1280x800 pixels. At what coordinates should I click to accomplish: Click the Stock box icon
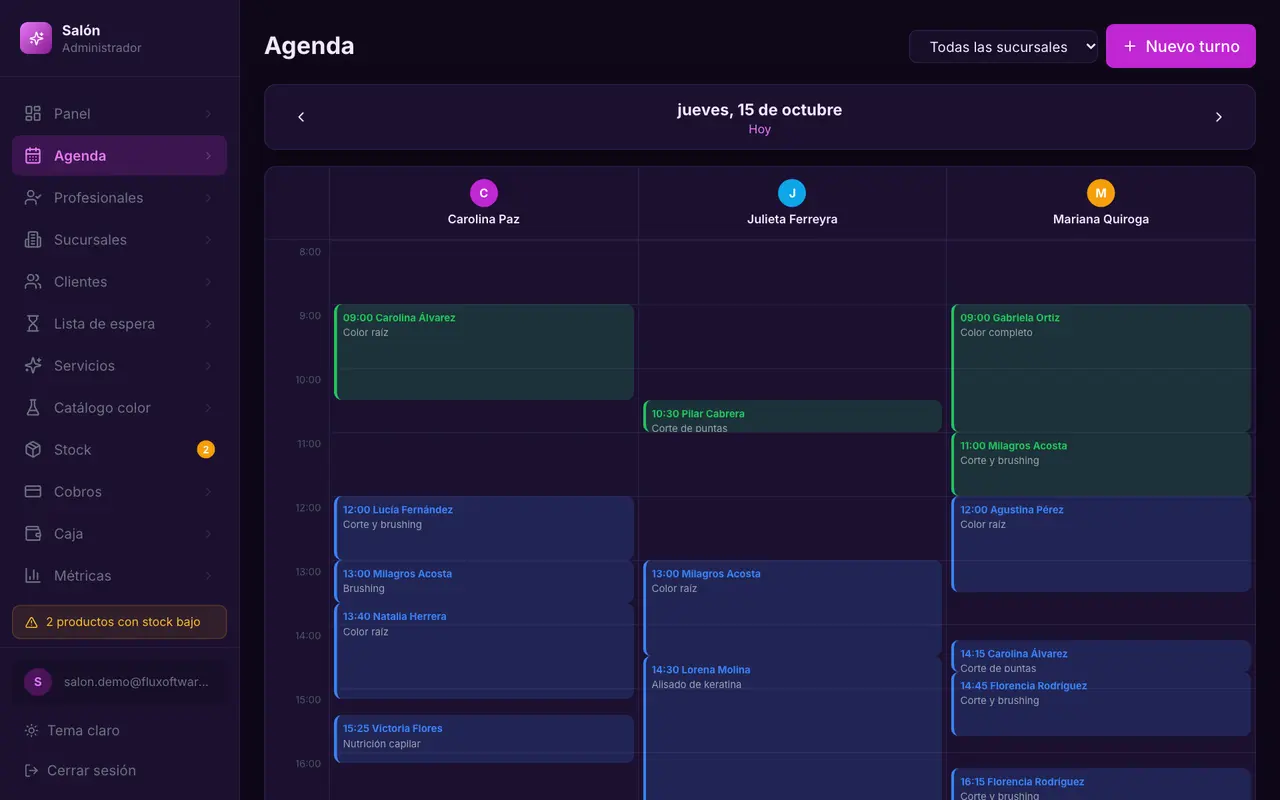point(33,450)
